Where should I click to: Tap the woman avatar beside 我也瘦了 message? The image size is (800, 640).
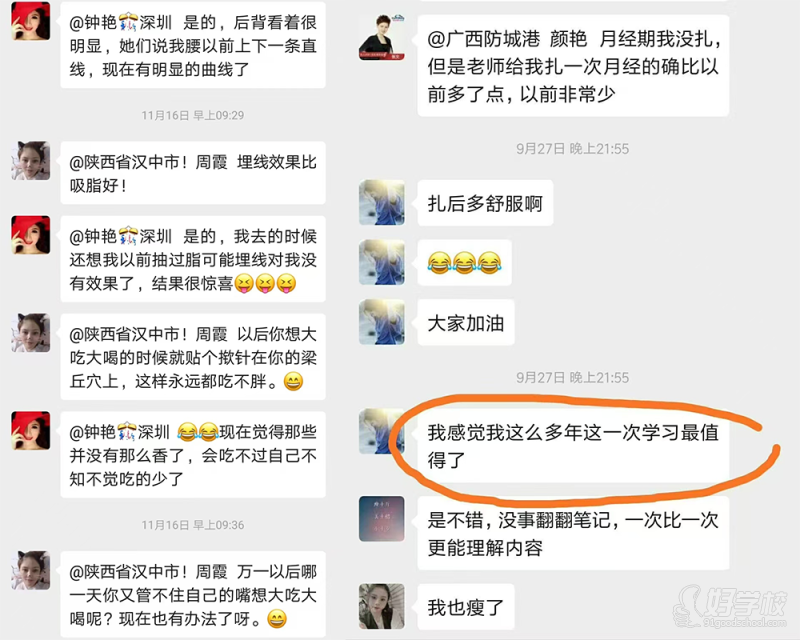click(x=382, y=606)
